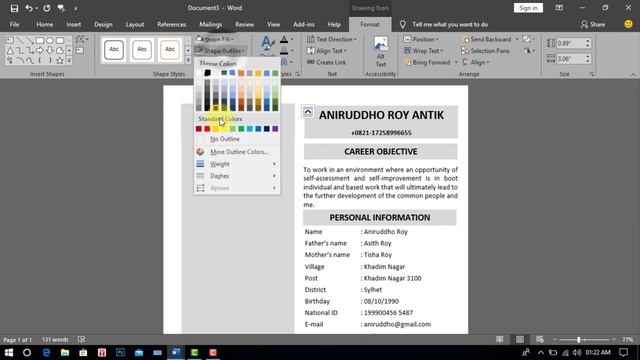Click the Undo icon in title bar

point(29,8)
